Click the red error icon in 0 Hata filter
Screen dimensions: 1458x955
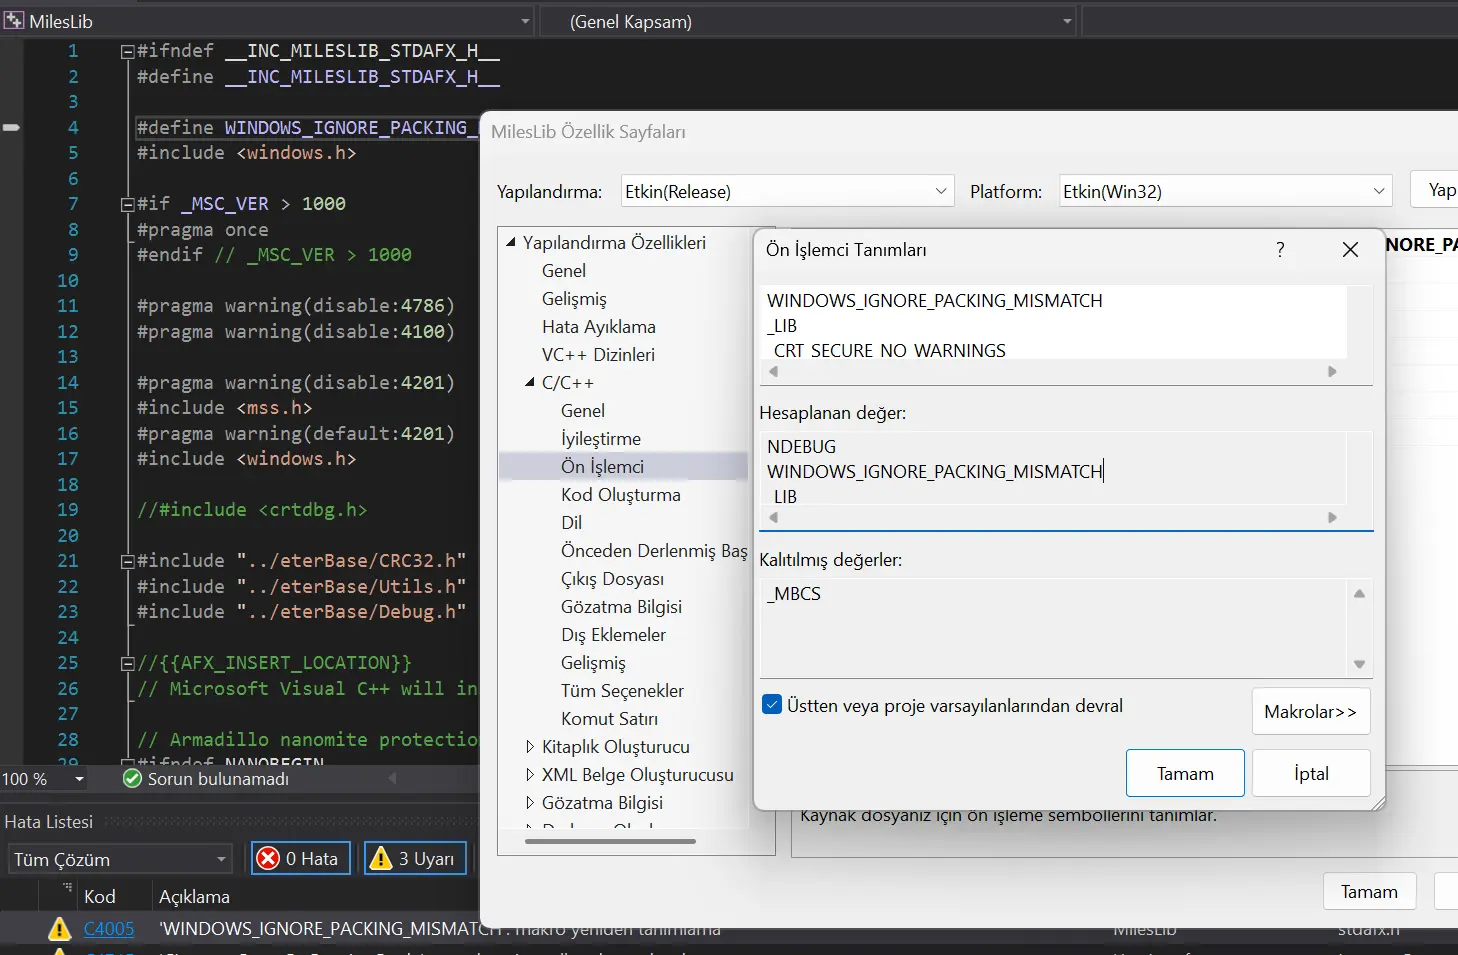click(268, 858)
